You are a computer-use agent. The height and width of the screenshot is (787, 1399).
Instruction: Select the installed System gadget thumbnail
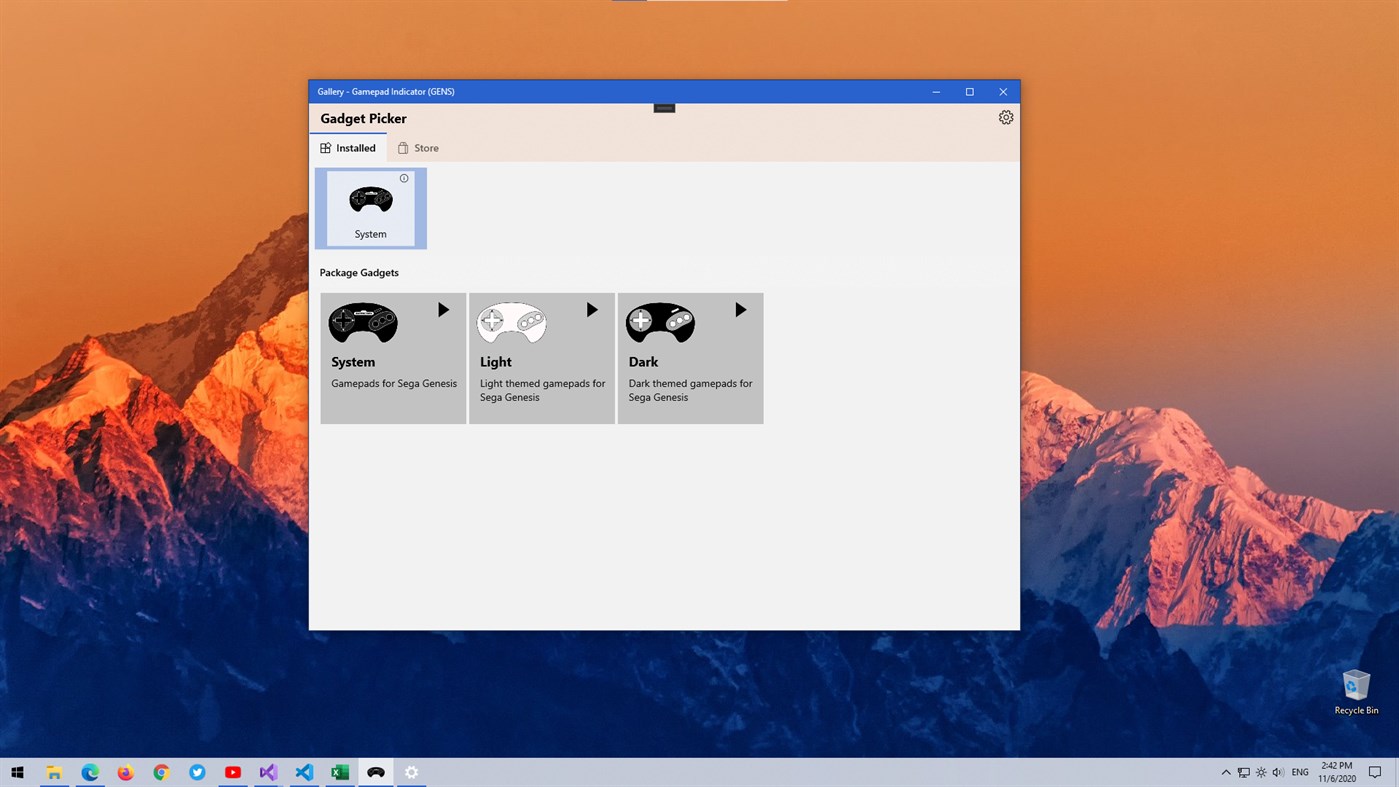[370, 207]
